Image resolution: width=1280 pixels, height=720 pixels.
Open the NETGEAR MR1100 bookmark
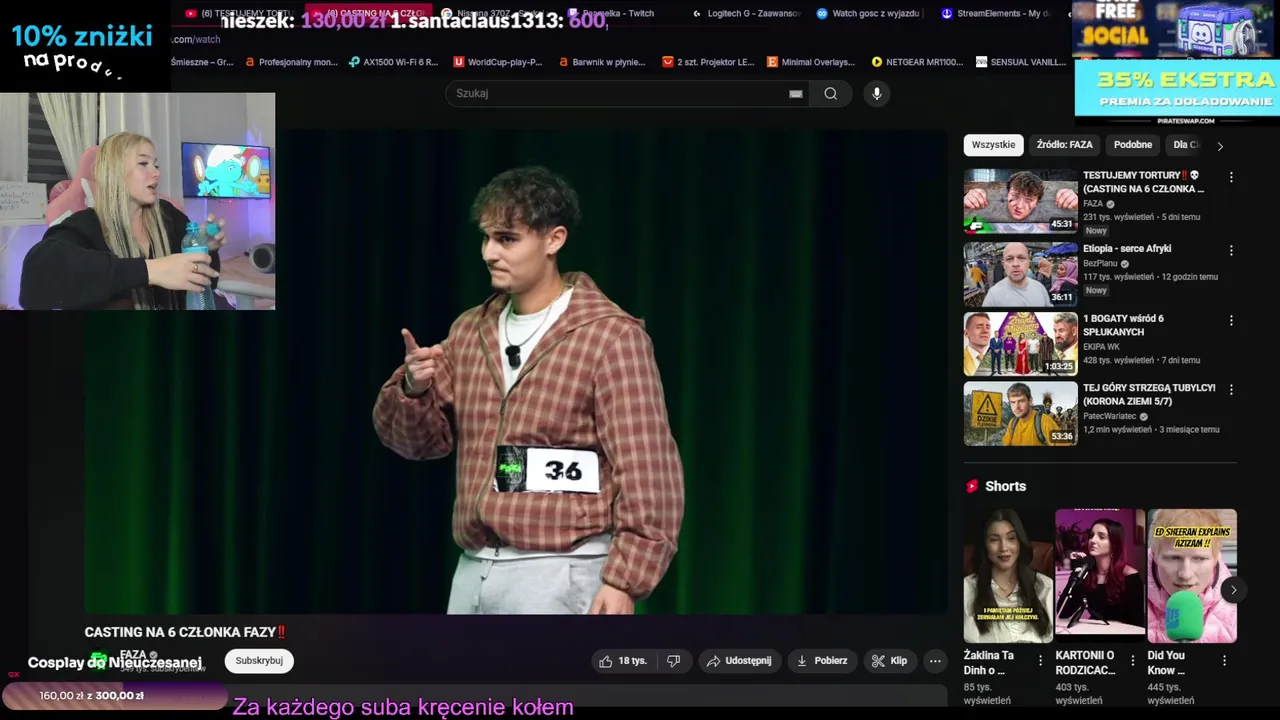pyautogui.click(x=917, y=62)
